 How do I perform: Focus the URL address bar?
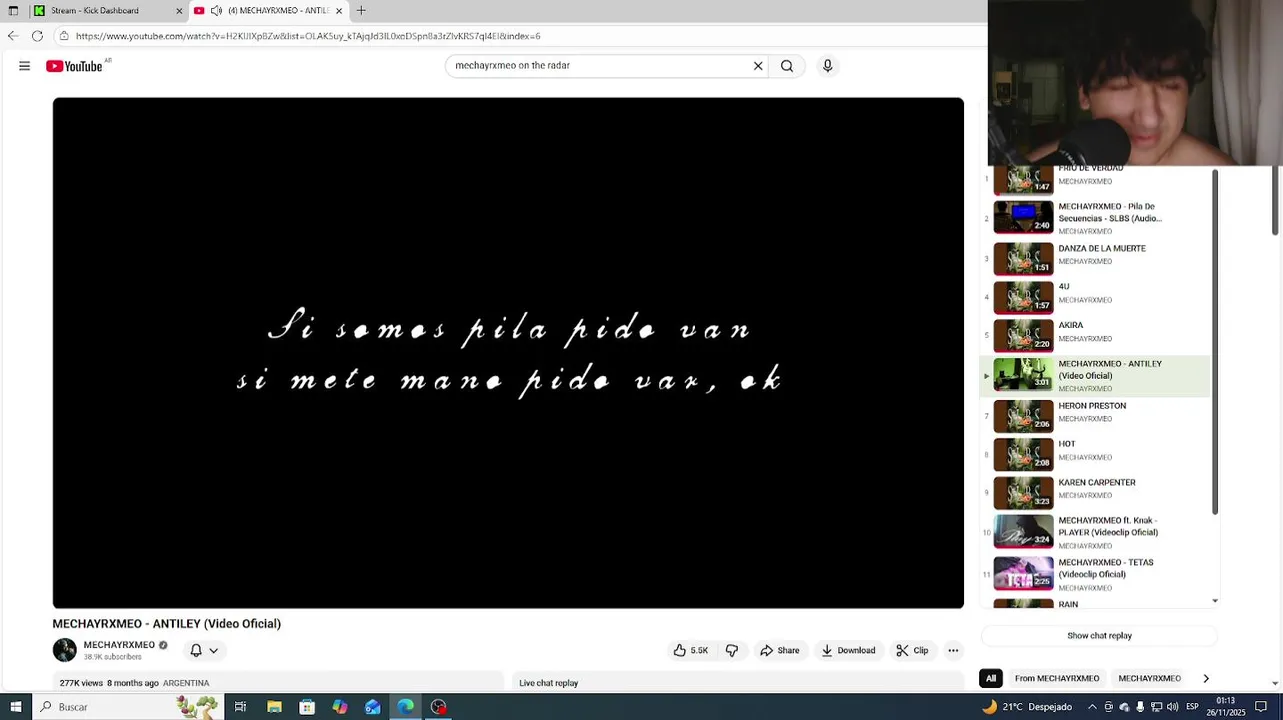point(520,36)
